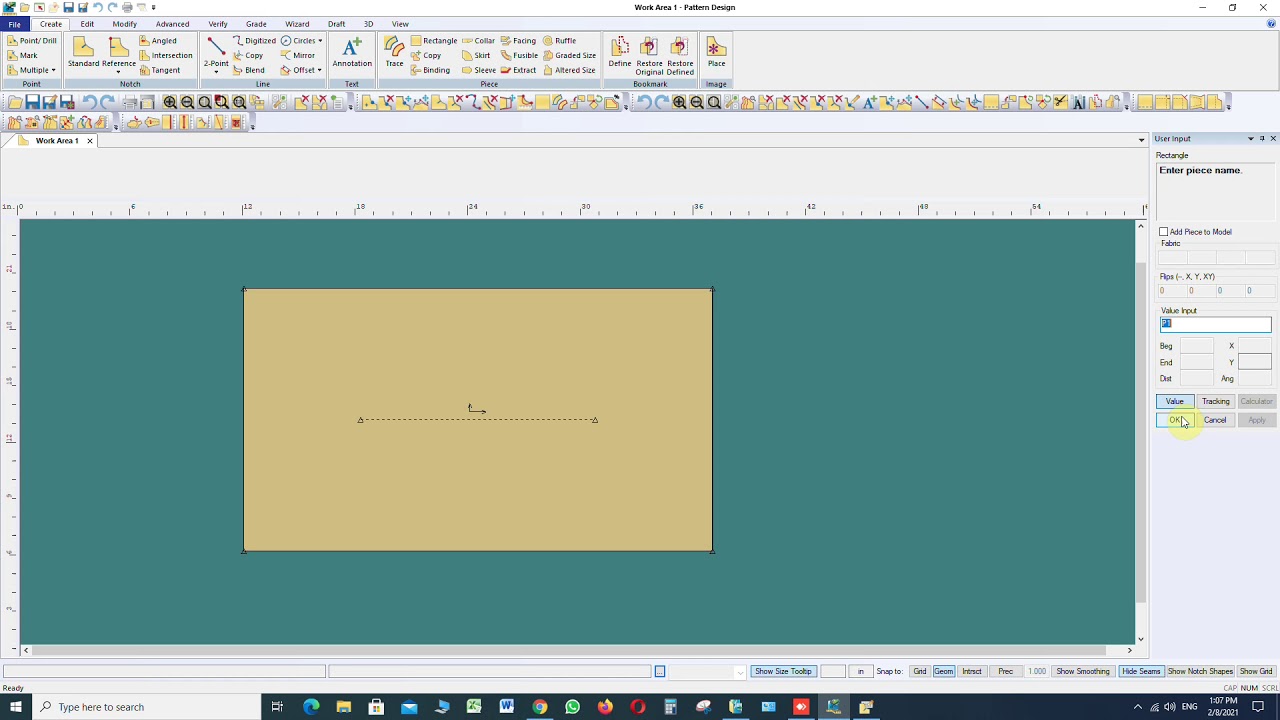Choose the Digitized line tool

[x=254, y=41]
